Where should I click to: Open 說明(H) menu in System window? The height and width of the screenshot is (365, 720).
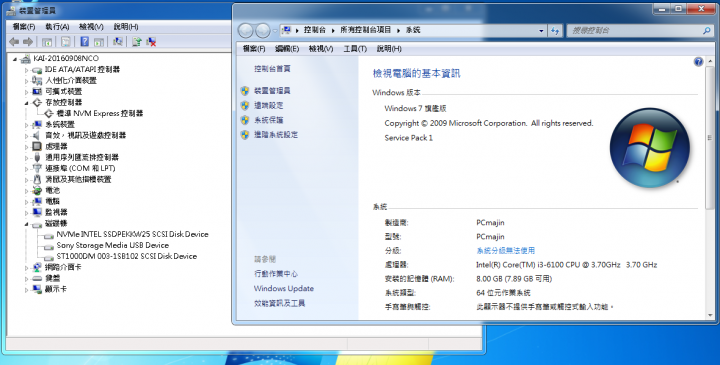(389, 49)
